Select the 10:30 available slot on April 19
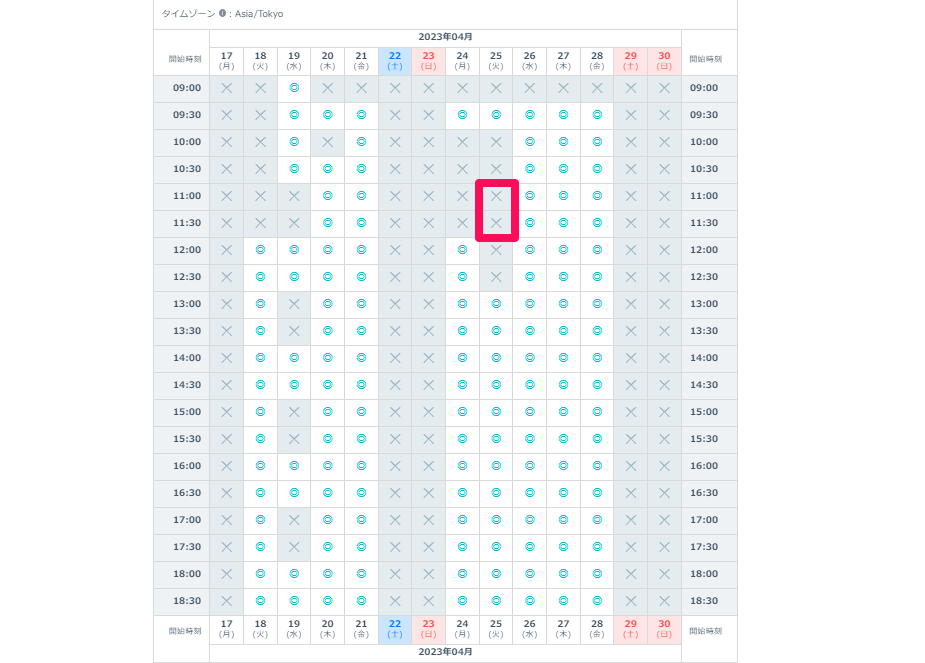 tap(294, 169)
